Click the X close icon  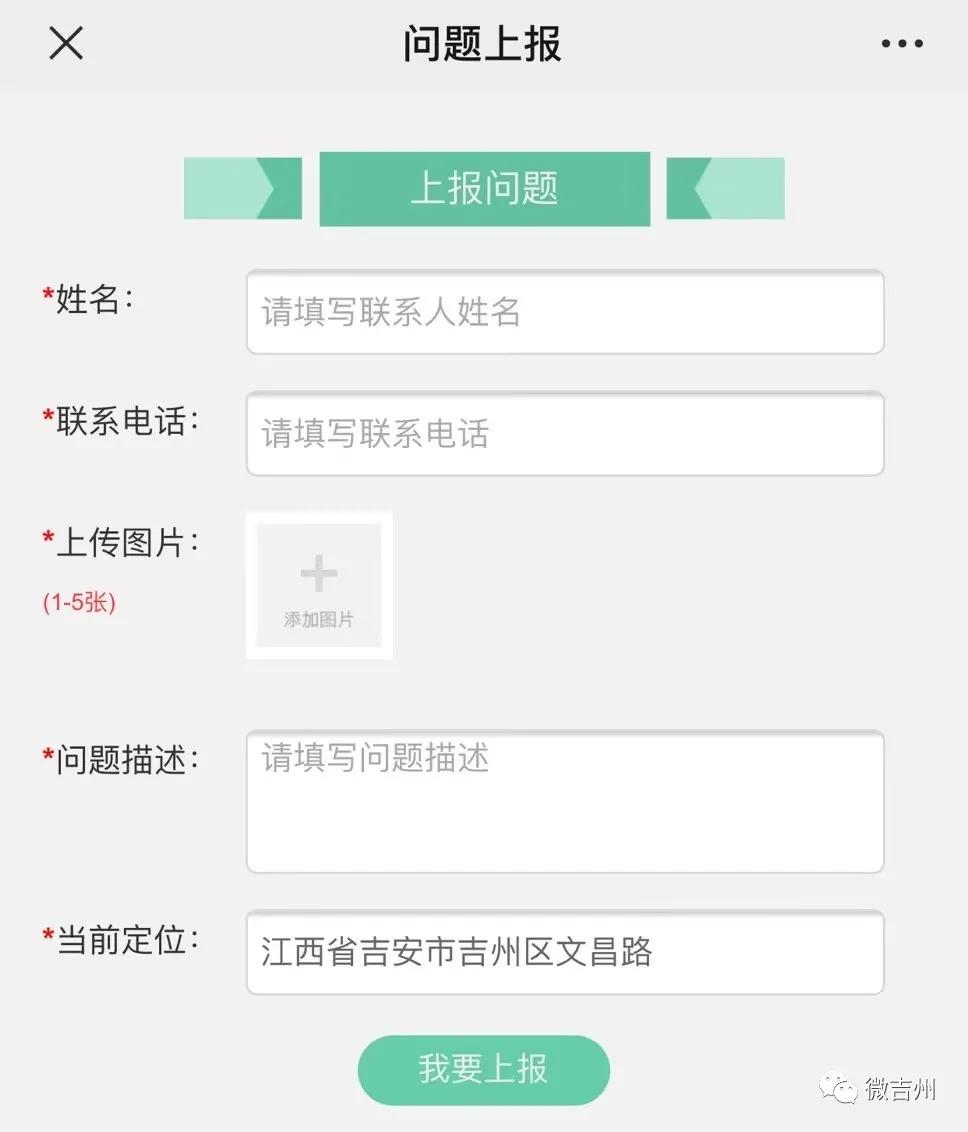[65, 43]
